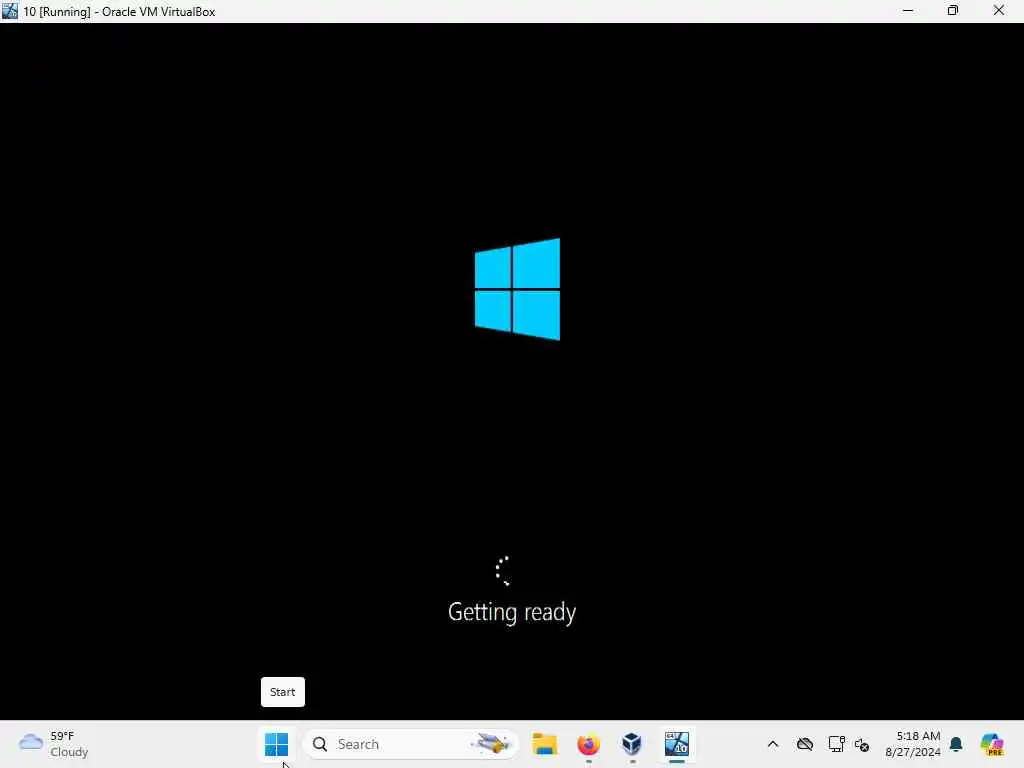Select the running VM taskbar icon
The image size is (1024, 768).
click(x=677, y=744)
